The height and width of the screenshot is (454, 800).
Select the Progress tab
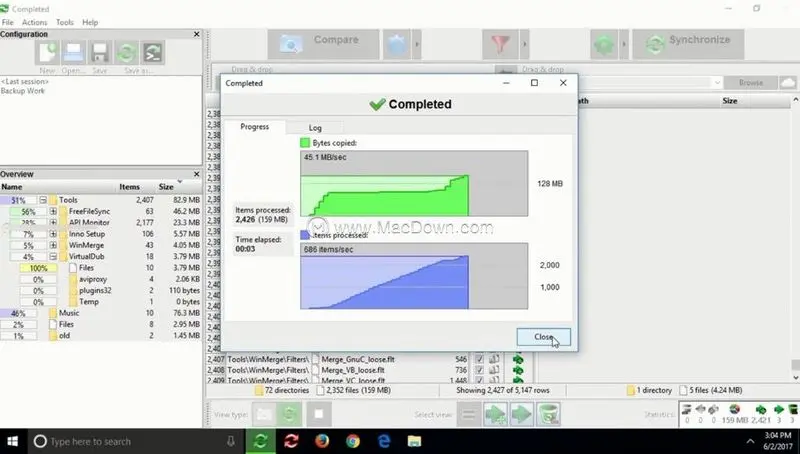(255, 127)
